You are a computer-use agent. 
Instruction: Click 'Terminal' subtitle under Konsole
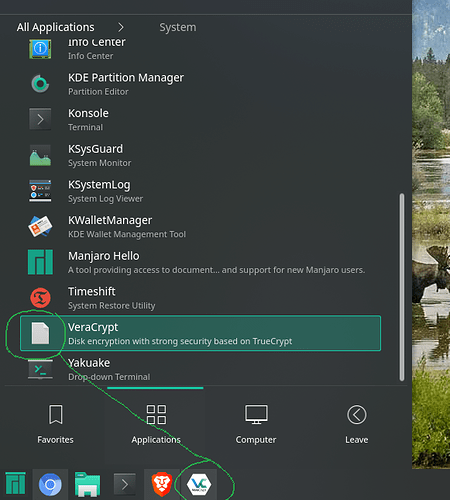click(85, 127)
